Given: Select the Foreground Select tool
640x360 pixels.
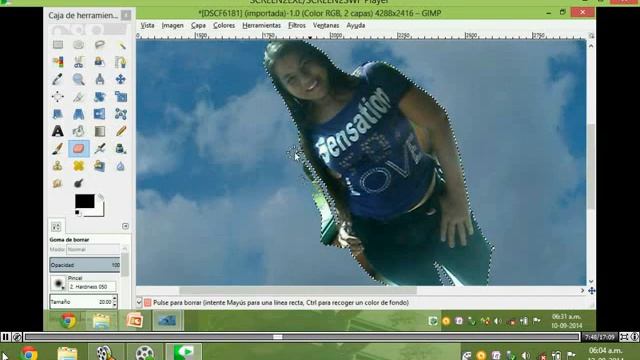Looking at the screenshot, I should [100, 62].
